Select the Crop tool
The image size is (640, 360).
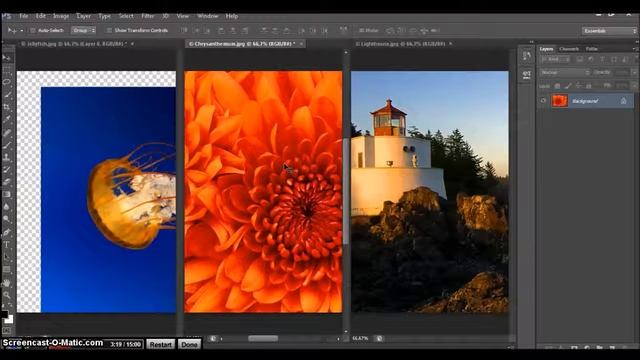point(7,107)
